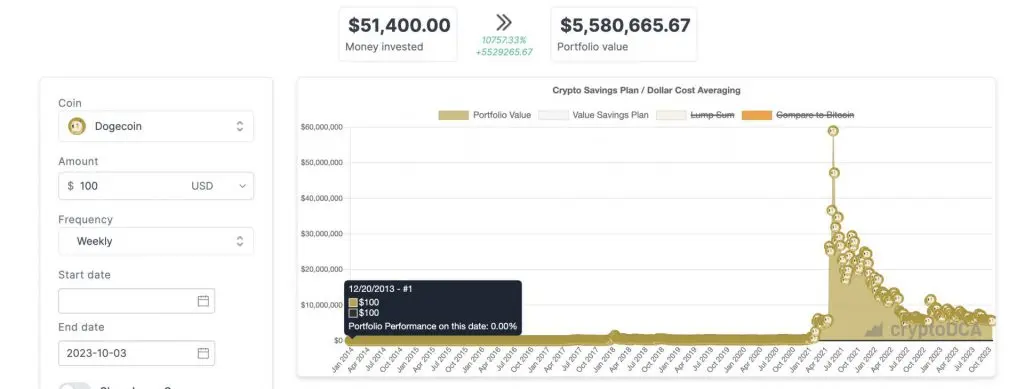Screen dimensions: 1024x389
Task: Click the peak Dogecoin marker near $60,000,000
Action: 833,131
